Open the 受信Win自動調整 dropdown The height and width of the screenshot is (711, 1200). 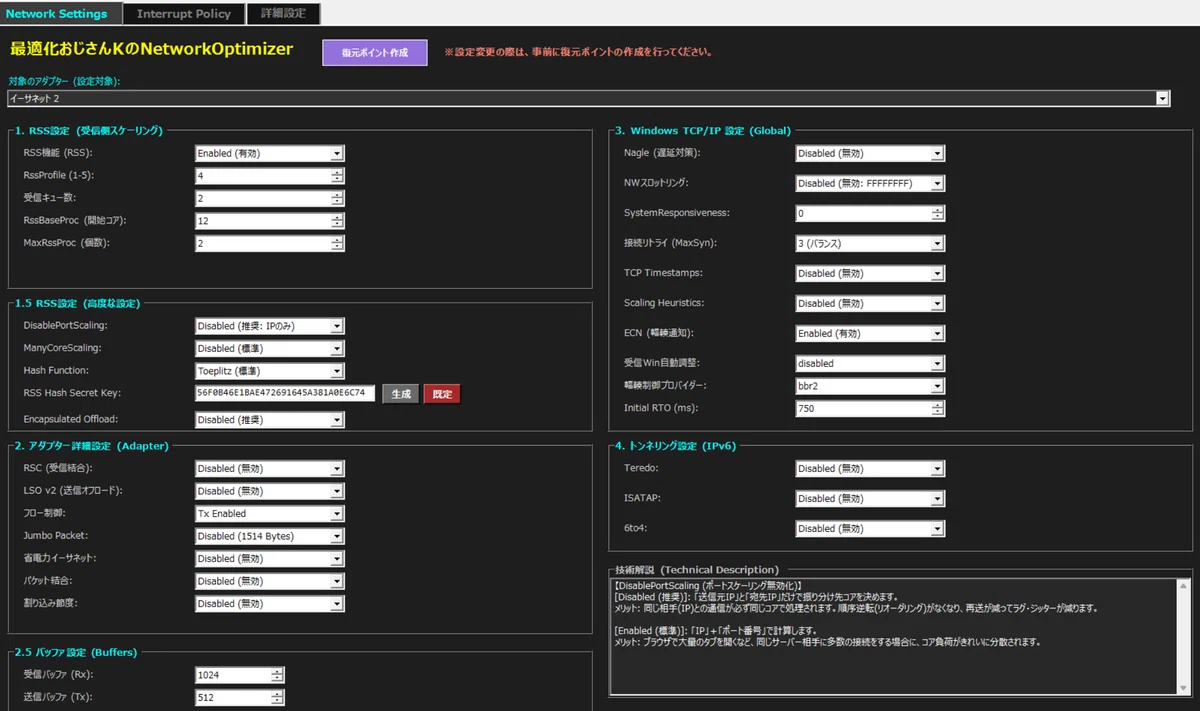[870, 363]
